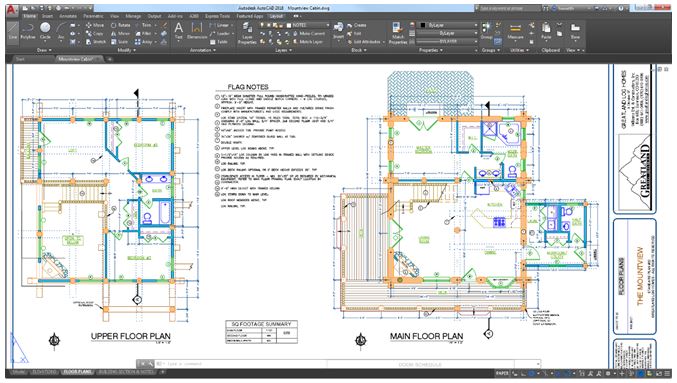Click the Insert block icon

pos(338,31)
